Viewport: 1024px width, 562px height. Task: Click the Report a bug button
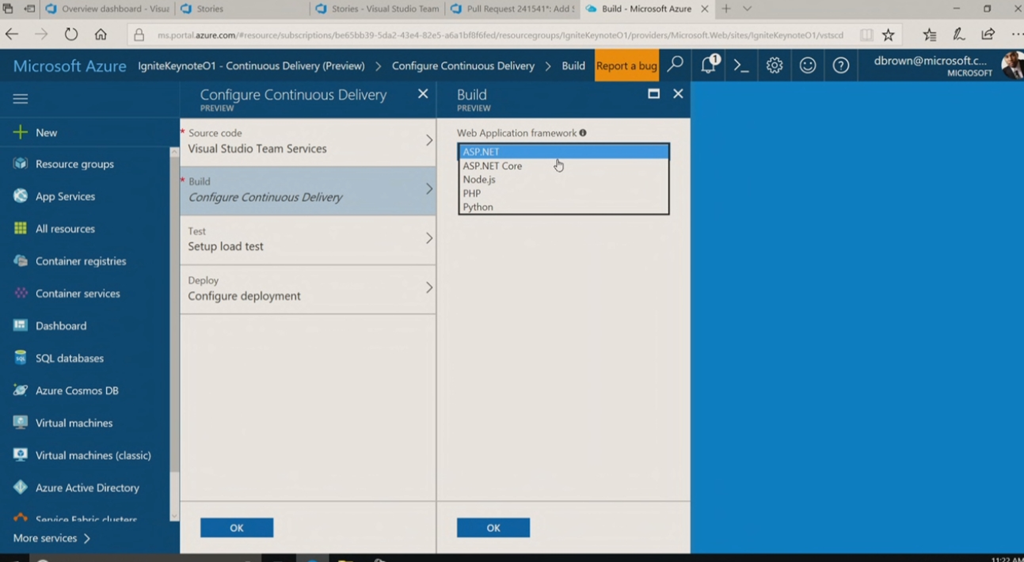(626, 66)
